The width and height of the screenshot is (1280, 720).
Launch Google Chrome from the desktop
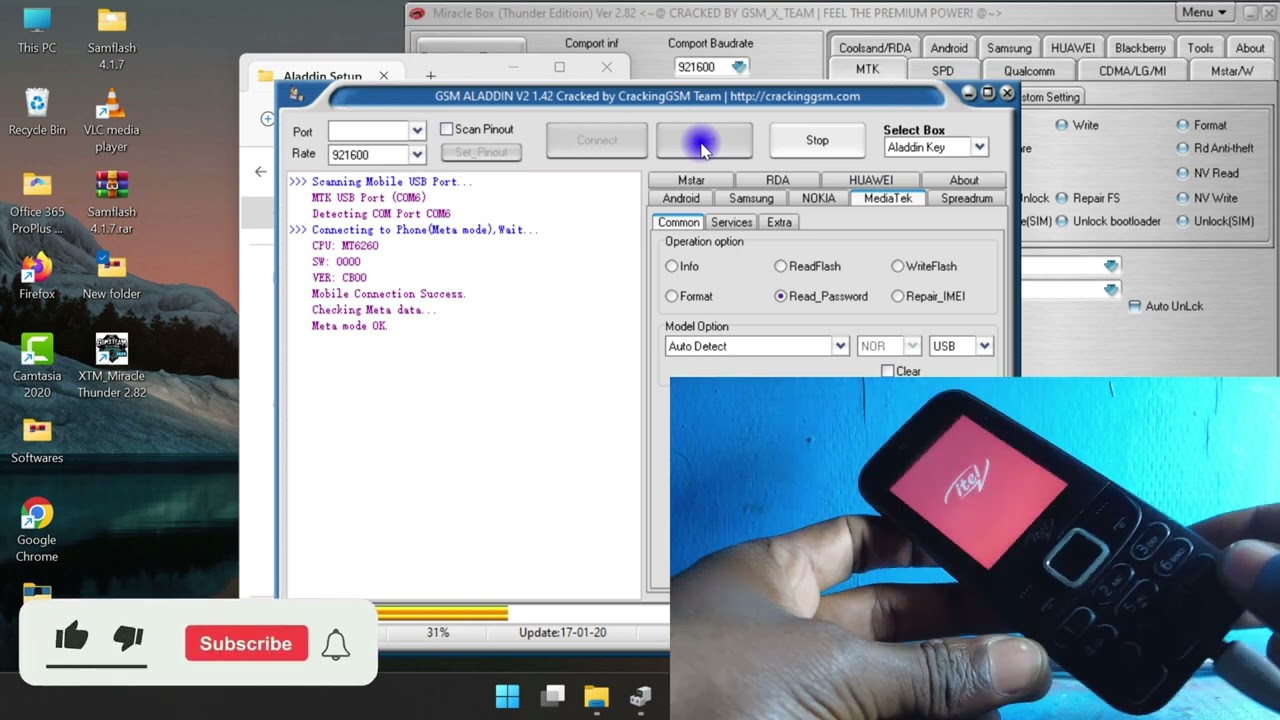click(37, 531)
